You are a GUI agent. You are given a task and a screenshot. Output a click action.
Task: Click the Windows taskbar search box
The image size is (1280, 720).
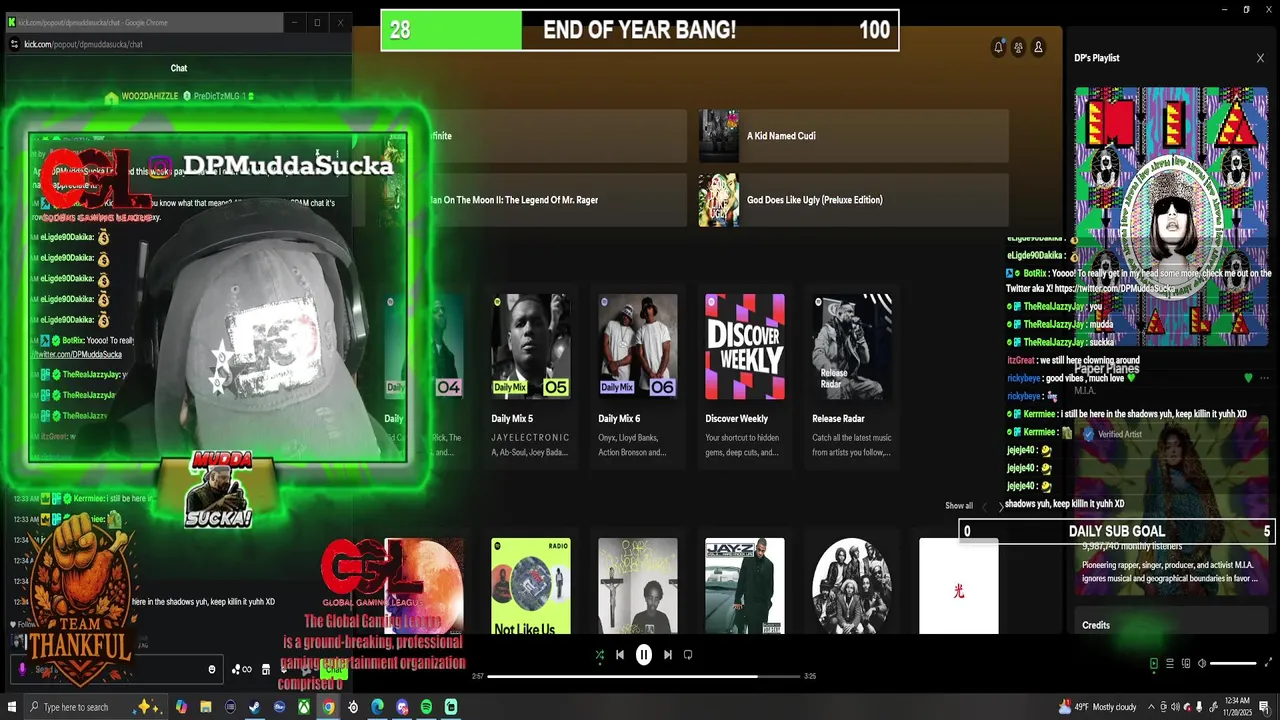click(96, 707)
